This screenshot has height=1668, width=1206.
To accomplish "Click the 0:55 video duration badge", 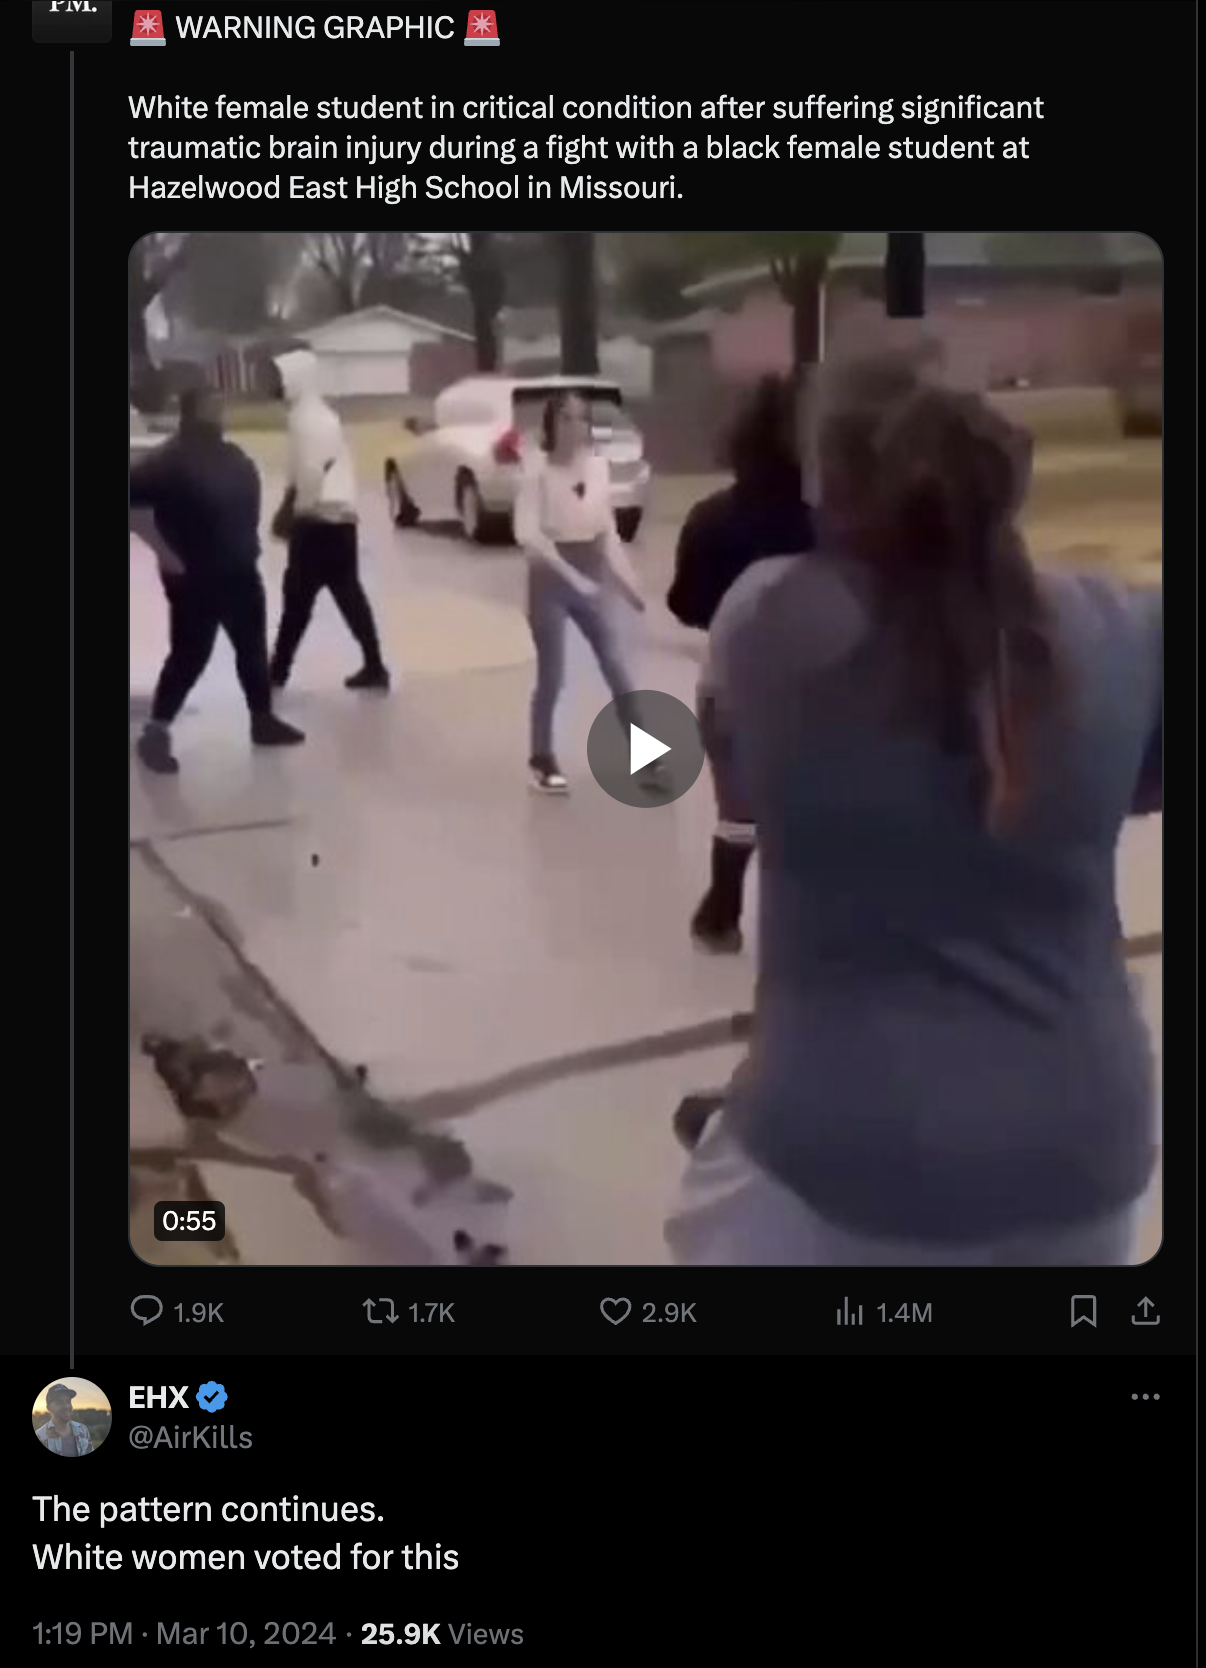I will (189, 1220).
